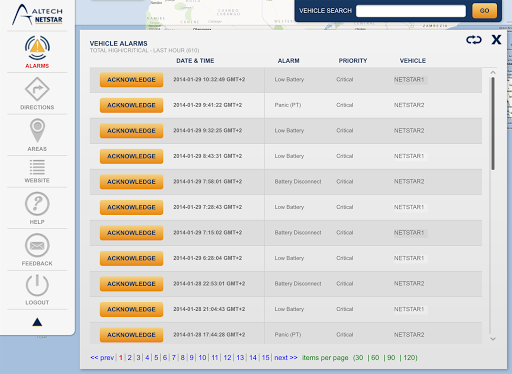512x374 pixels.
Task: Click Panic (PT) alarm at 9:41:22
Action: pos(288,105)
